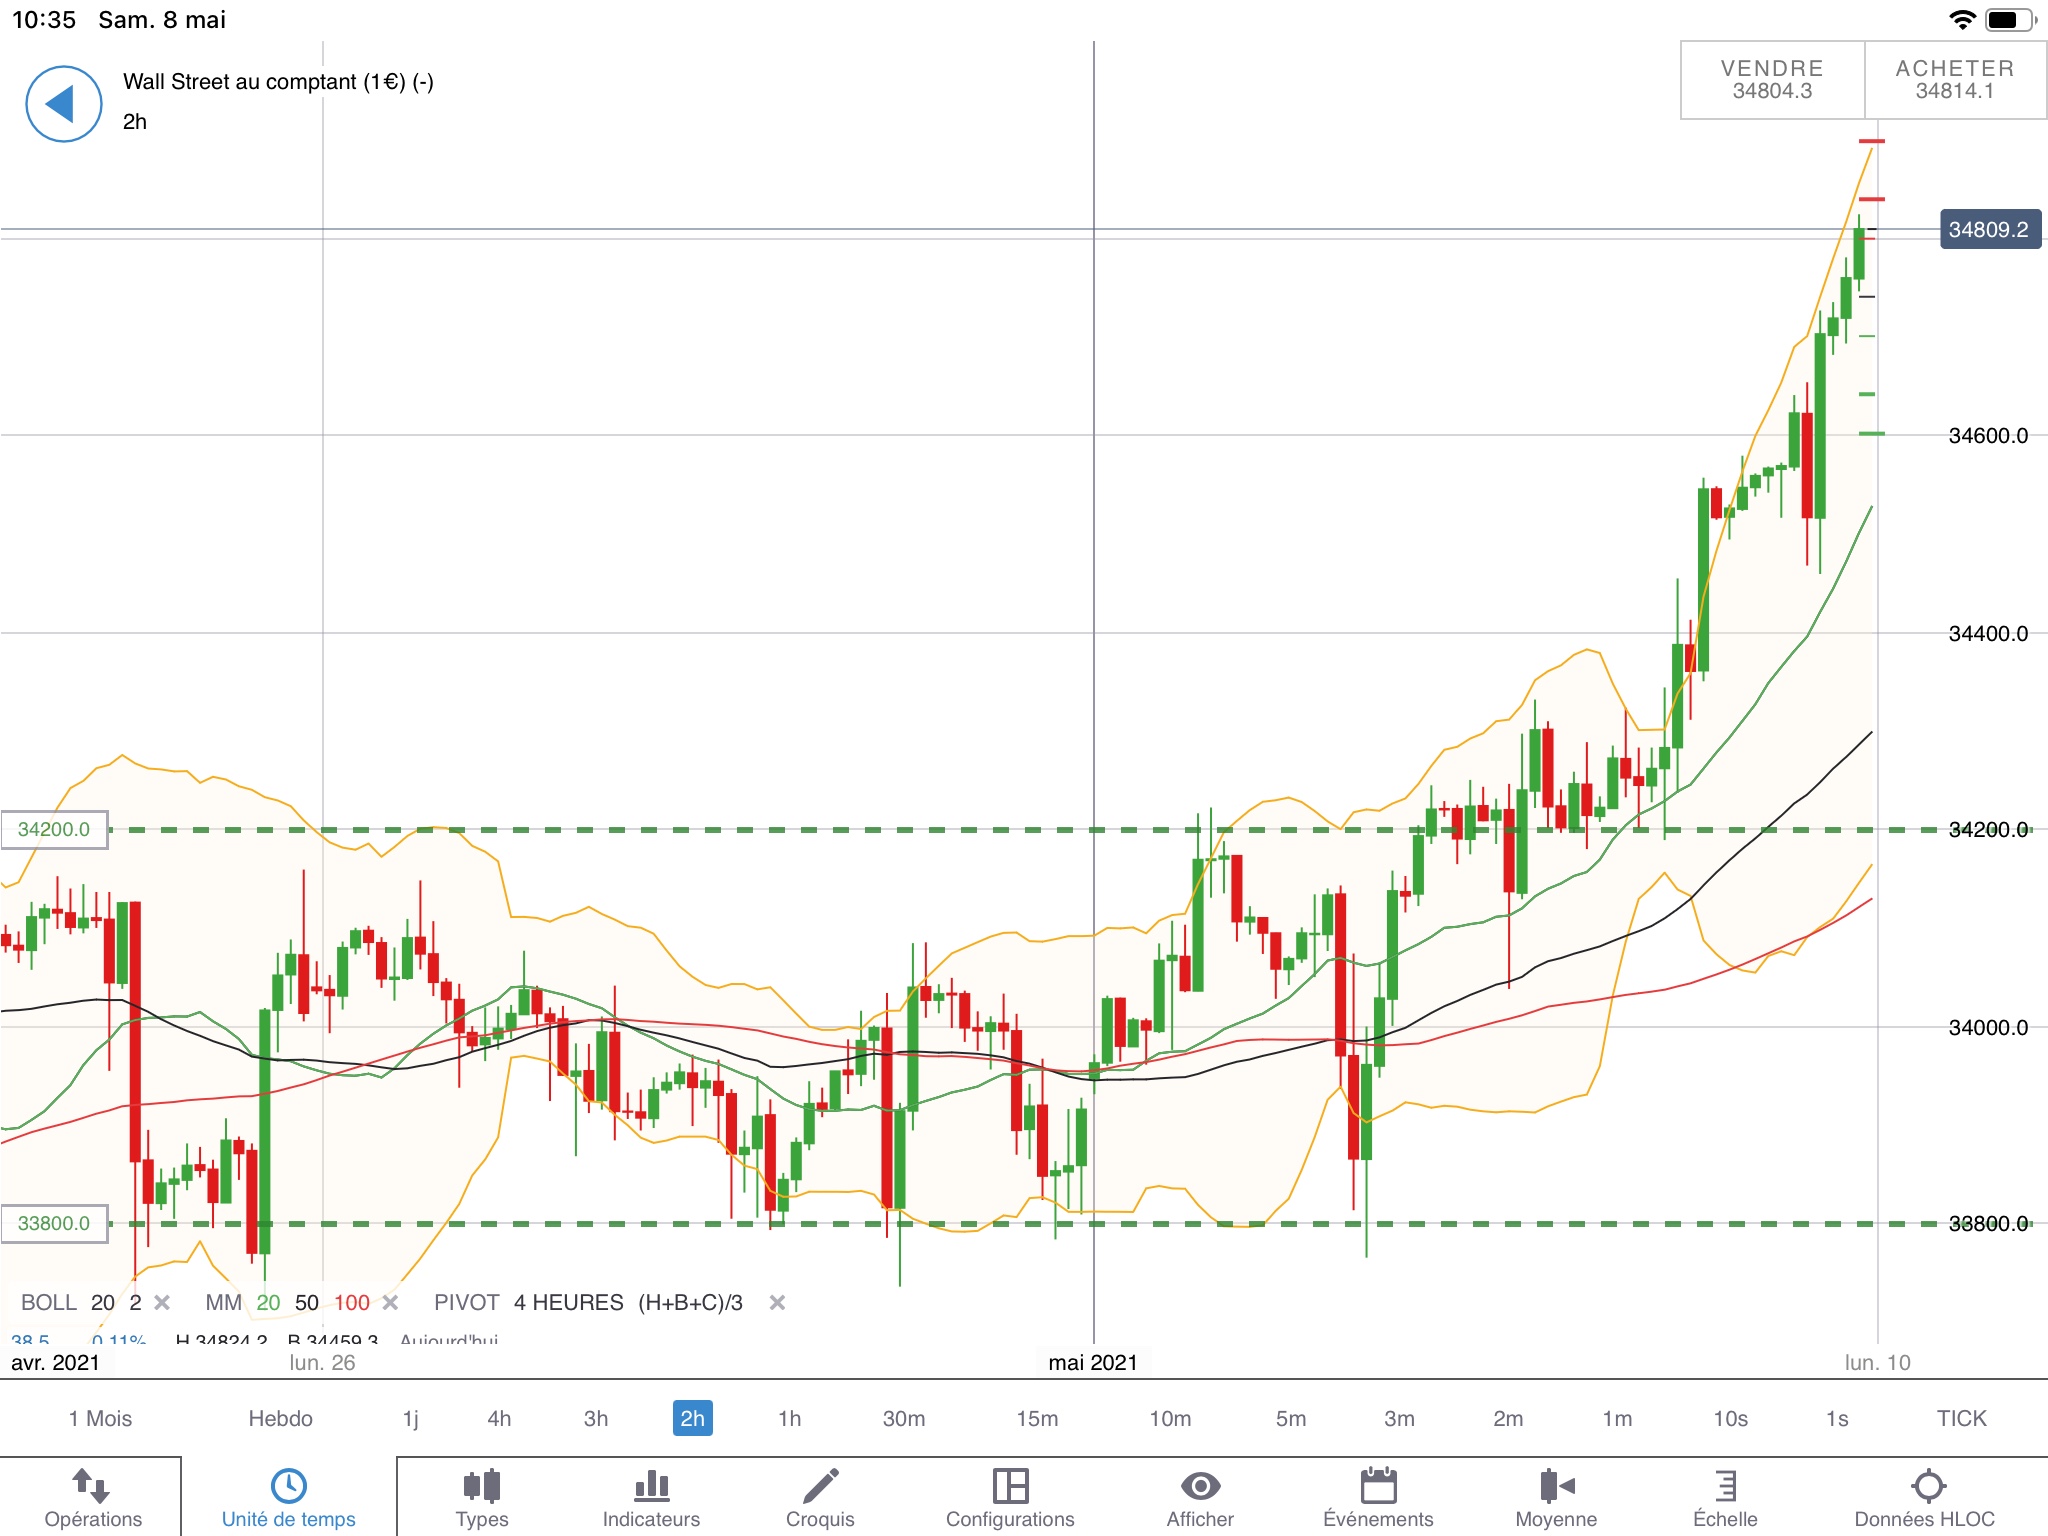Toggle the Moyenne candle option
The image size is (2048, 1536).
(x=1556, y=1487)
